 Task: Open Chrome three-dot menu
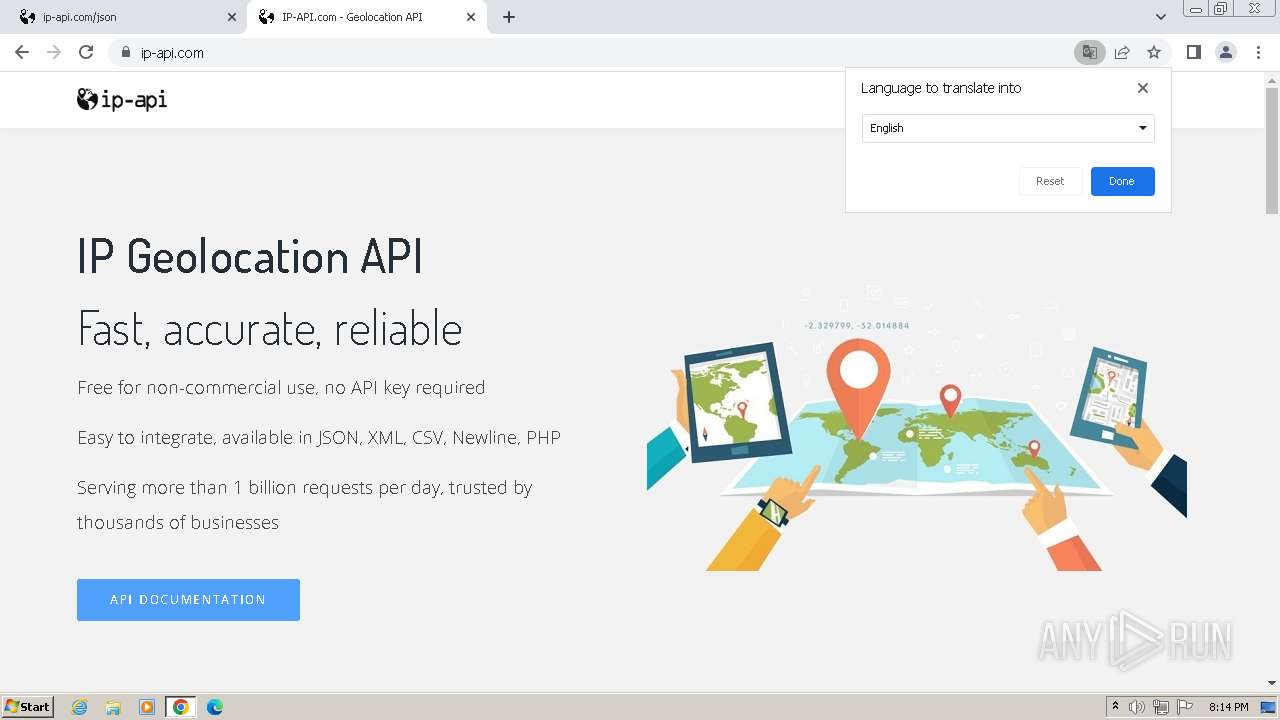tap(1258, 52)
